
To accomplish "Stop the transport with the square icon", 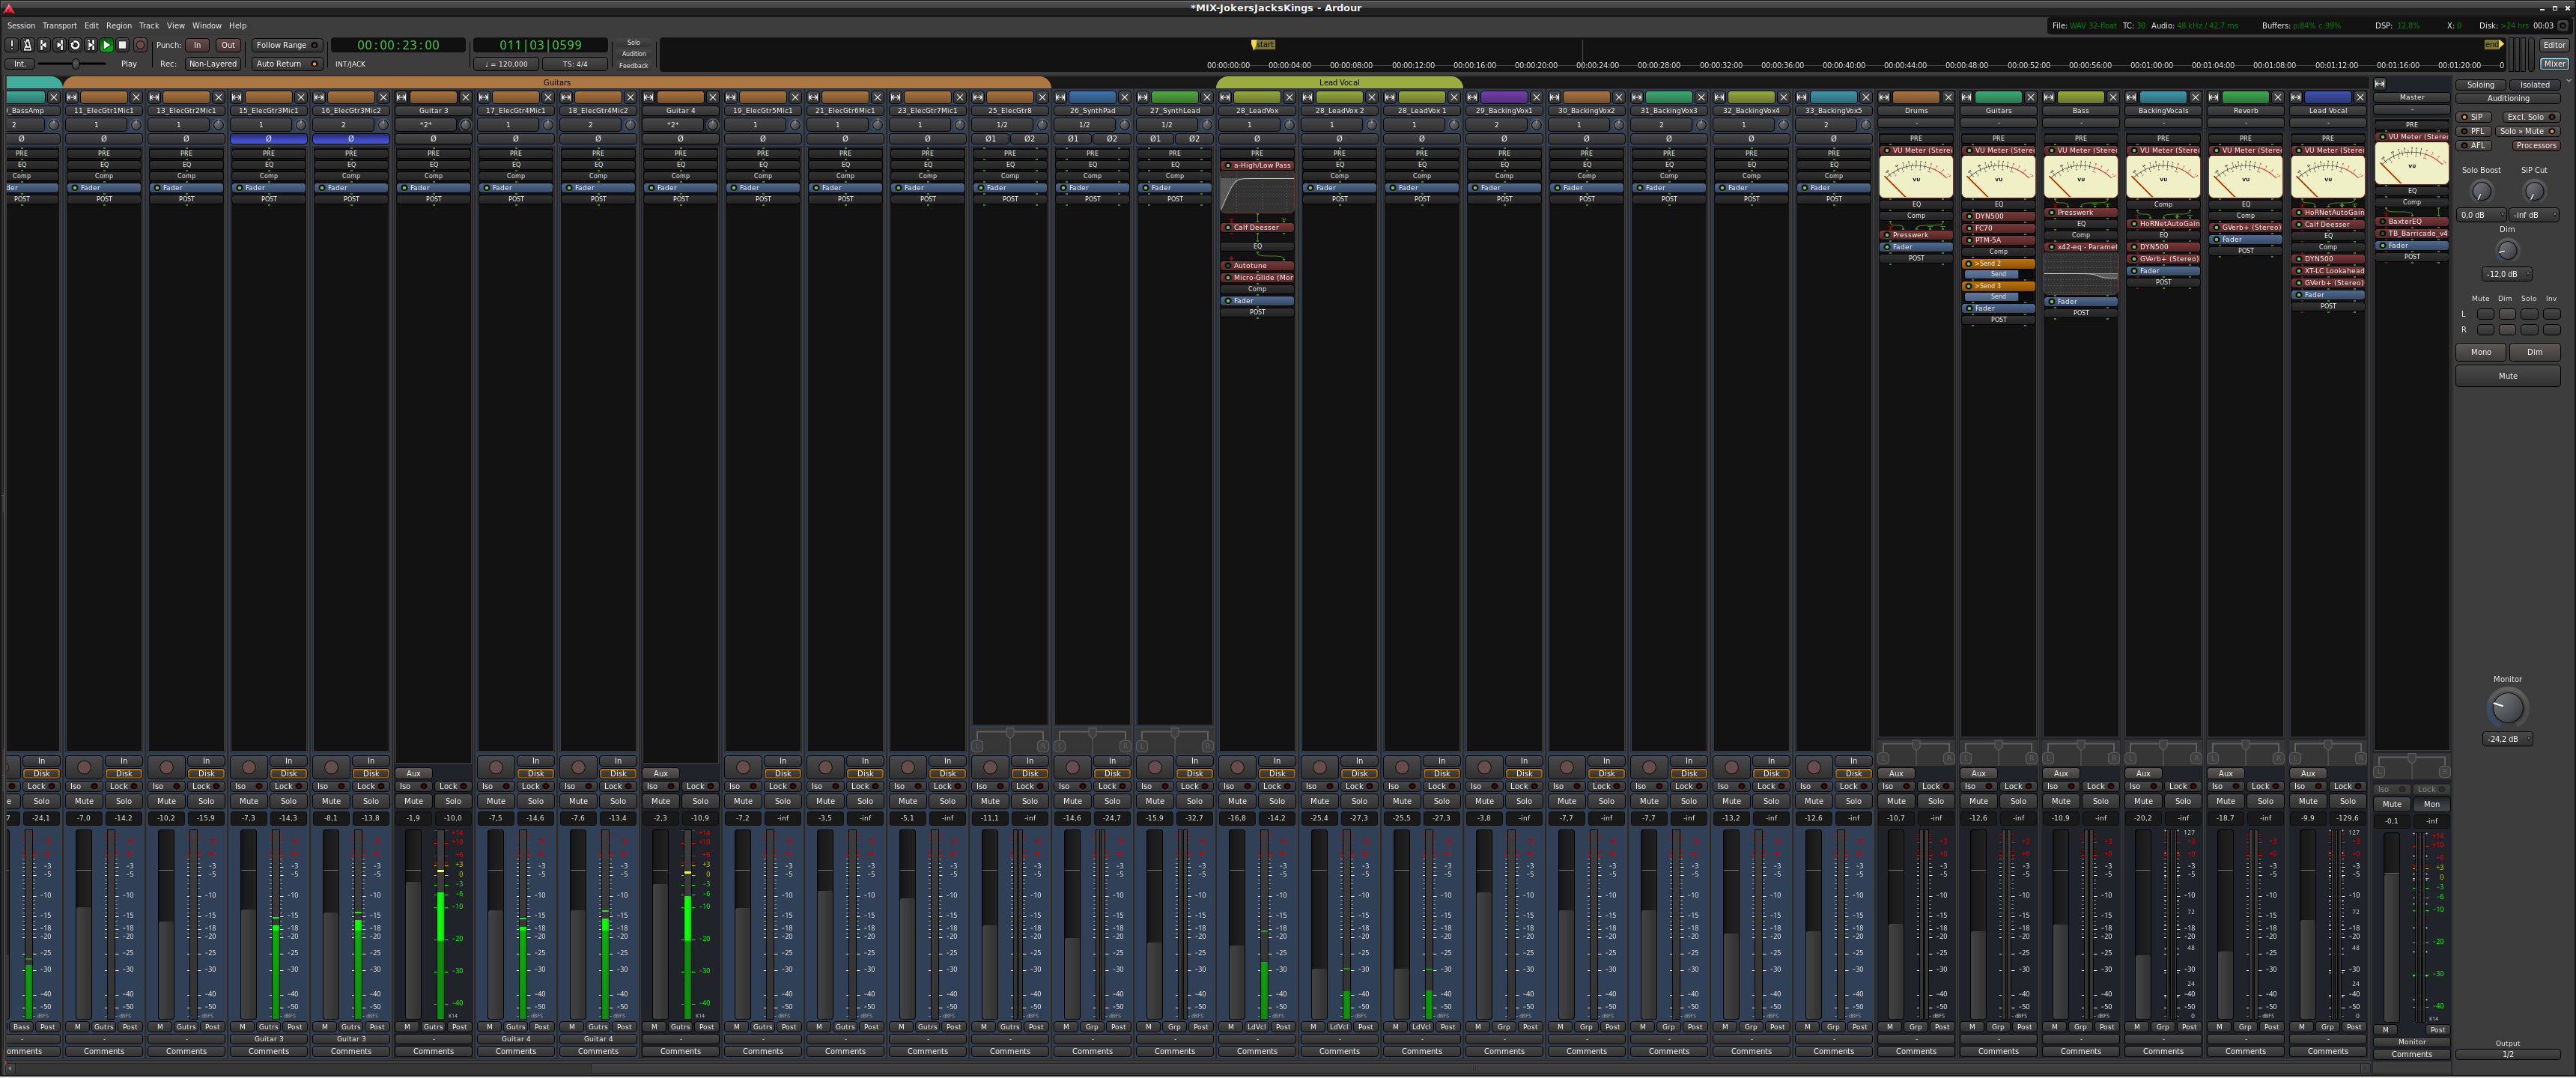I will tap(123, 45).
